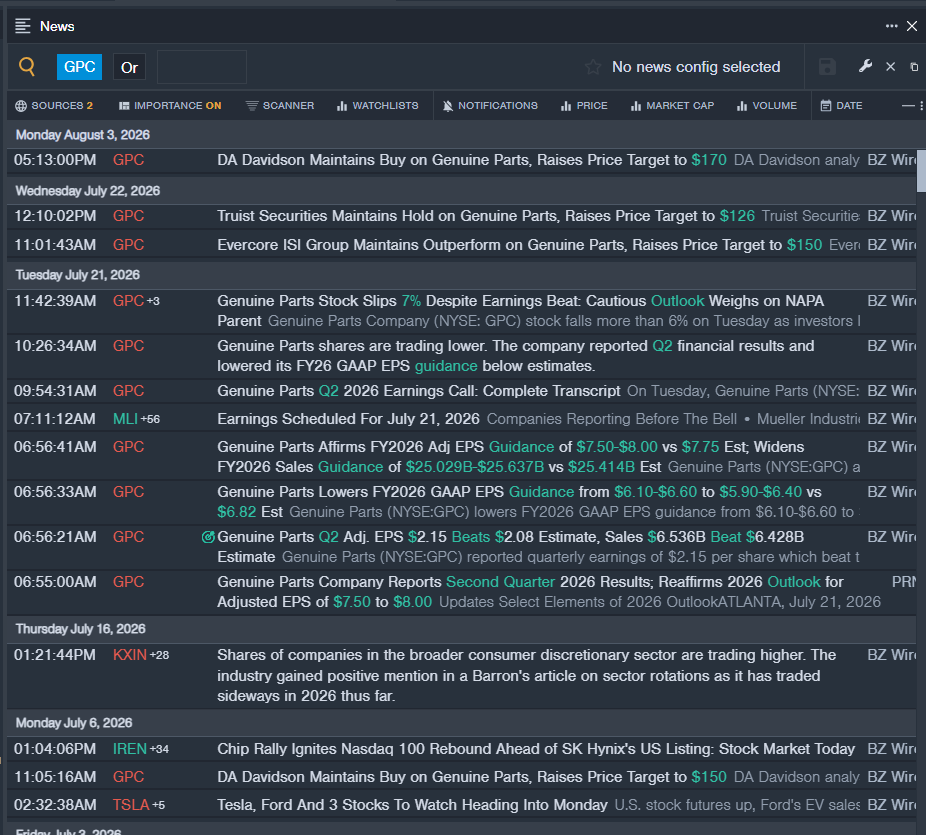
Task: Click the IREN ticker symbol
Action: coord(129,749)
